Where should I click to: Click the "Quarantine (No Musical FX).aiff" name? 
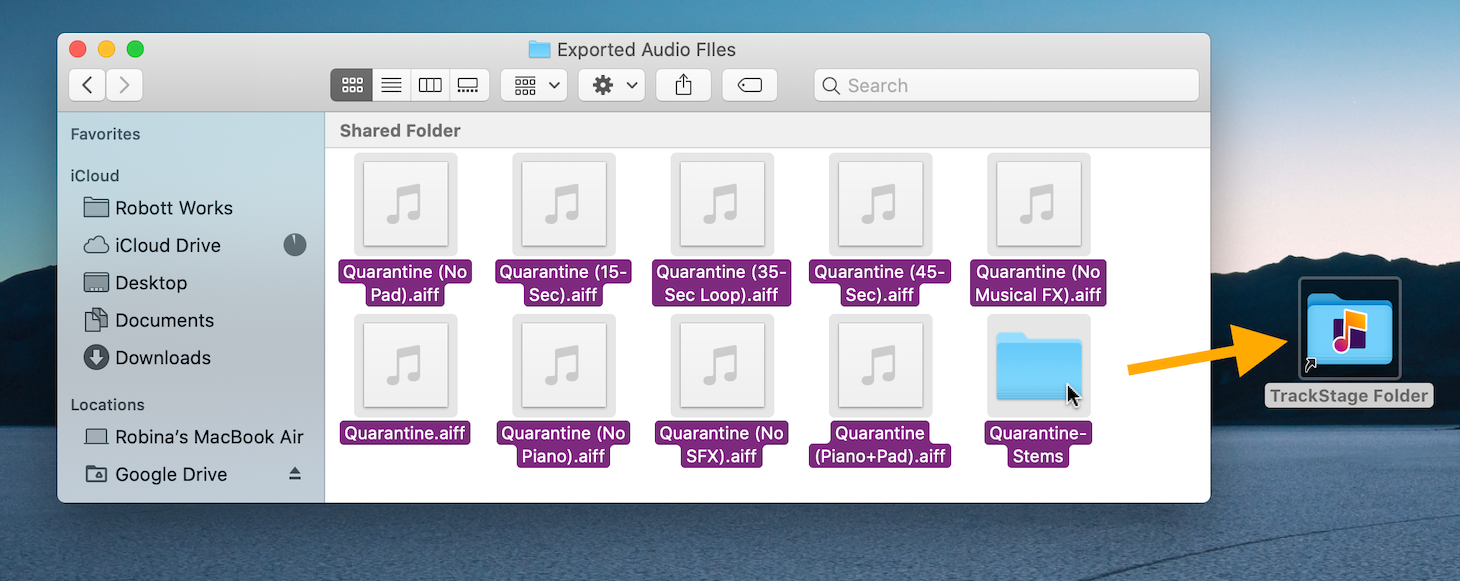[1038, 283]
